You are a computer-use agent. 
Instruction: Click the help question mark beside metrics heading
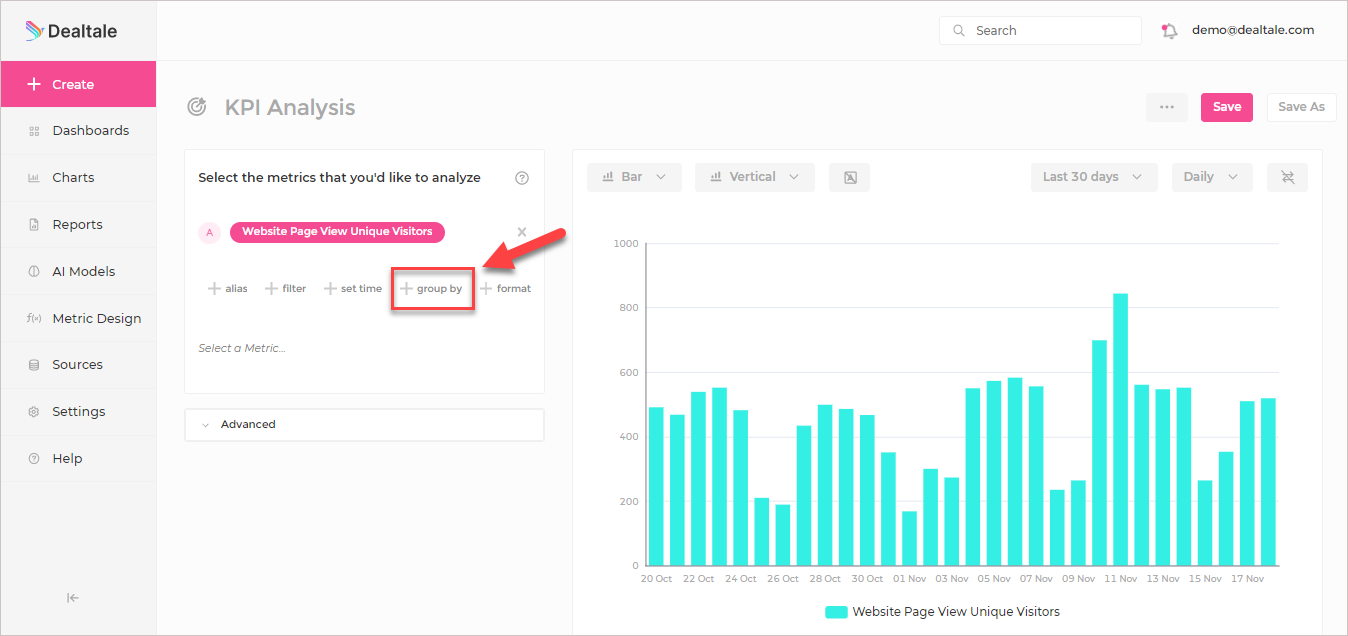[522, 178]
